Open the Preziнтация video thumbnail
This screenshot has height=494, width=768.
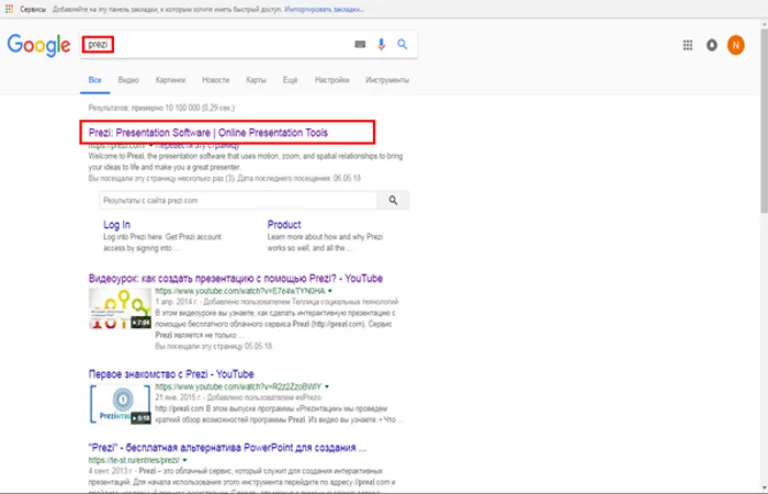pyautogui.click(x=120, y=404)
